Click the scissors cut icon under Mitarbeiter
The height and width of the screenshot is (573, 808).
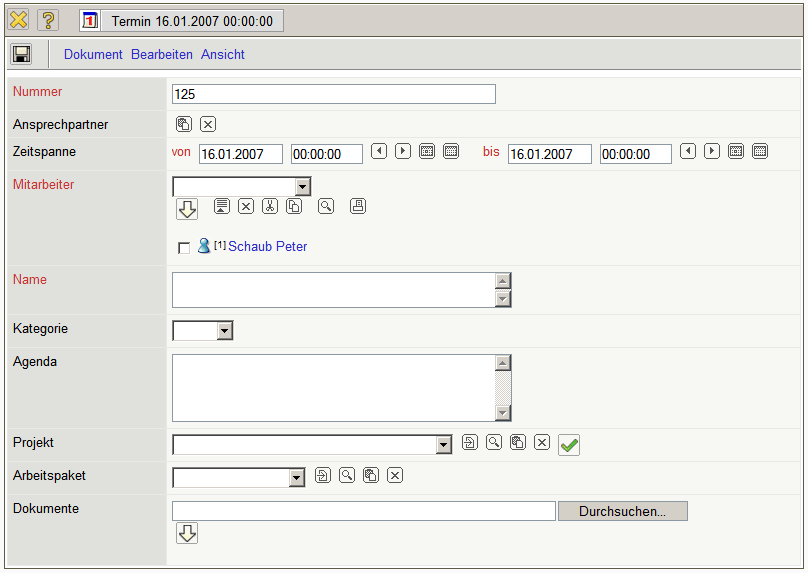tap(270, 206)
